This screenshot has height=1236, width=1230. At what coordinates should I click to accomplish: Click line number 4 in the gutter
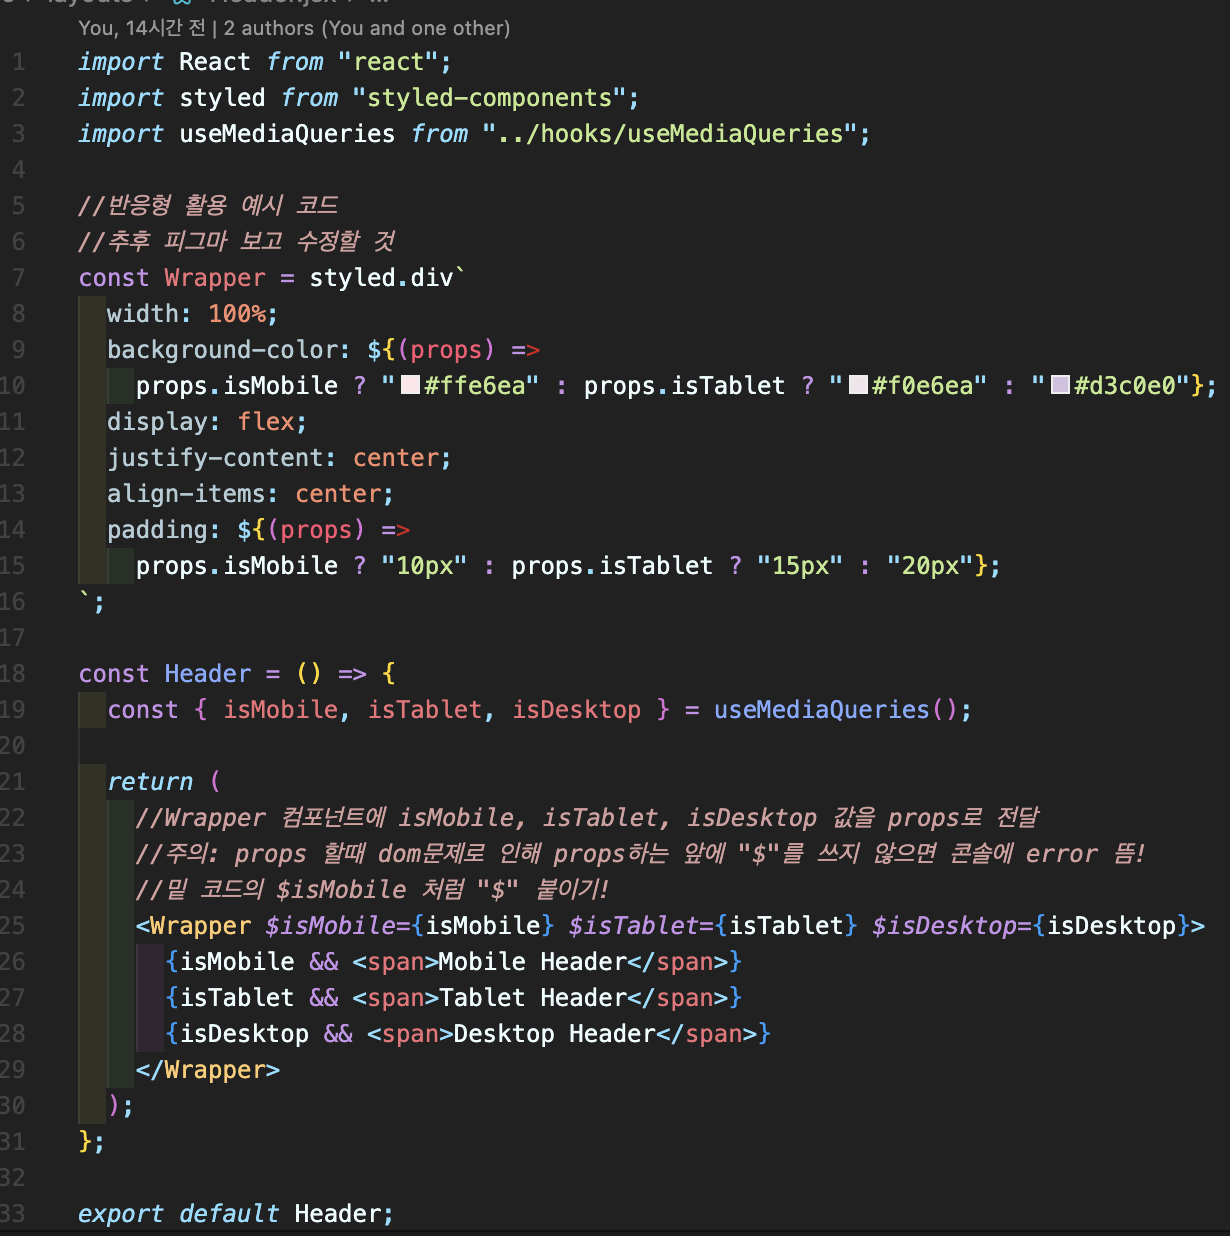[x=18, y=170]
